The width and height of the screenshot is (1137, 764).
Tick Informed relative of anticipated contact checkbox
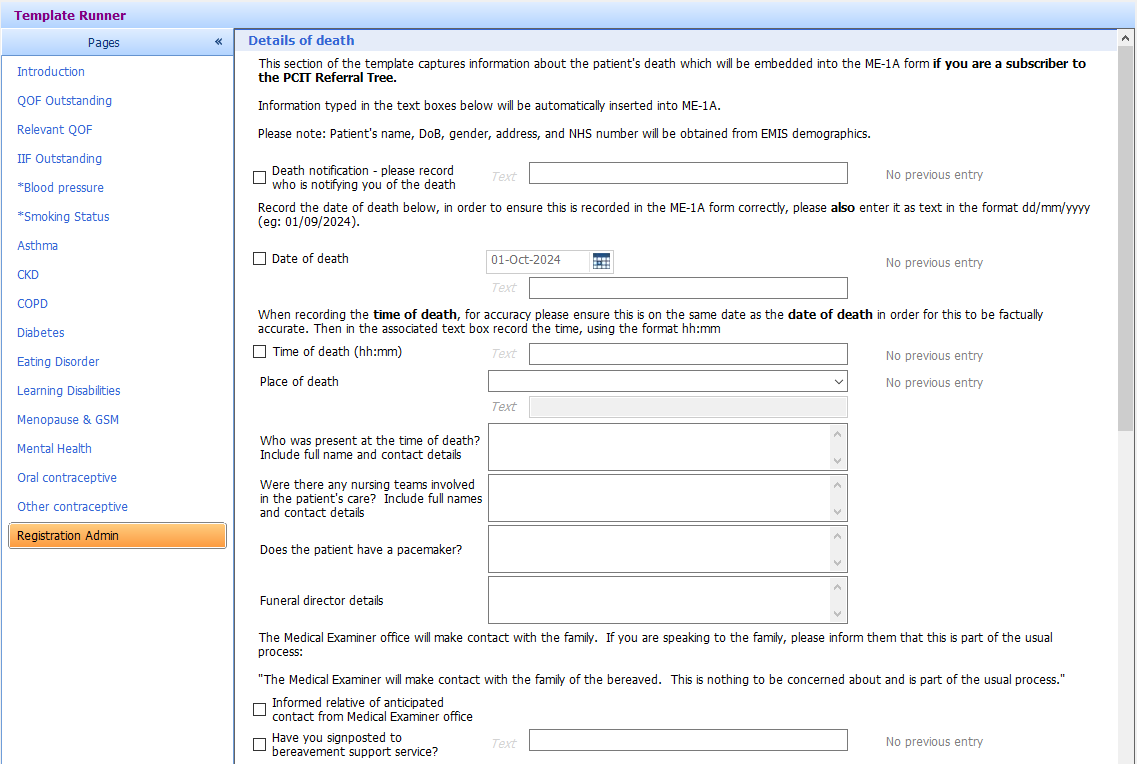coord(259,710)
